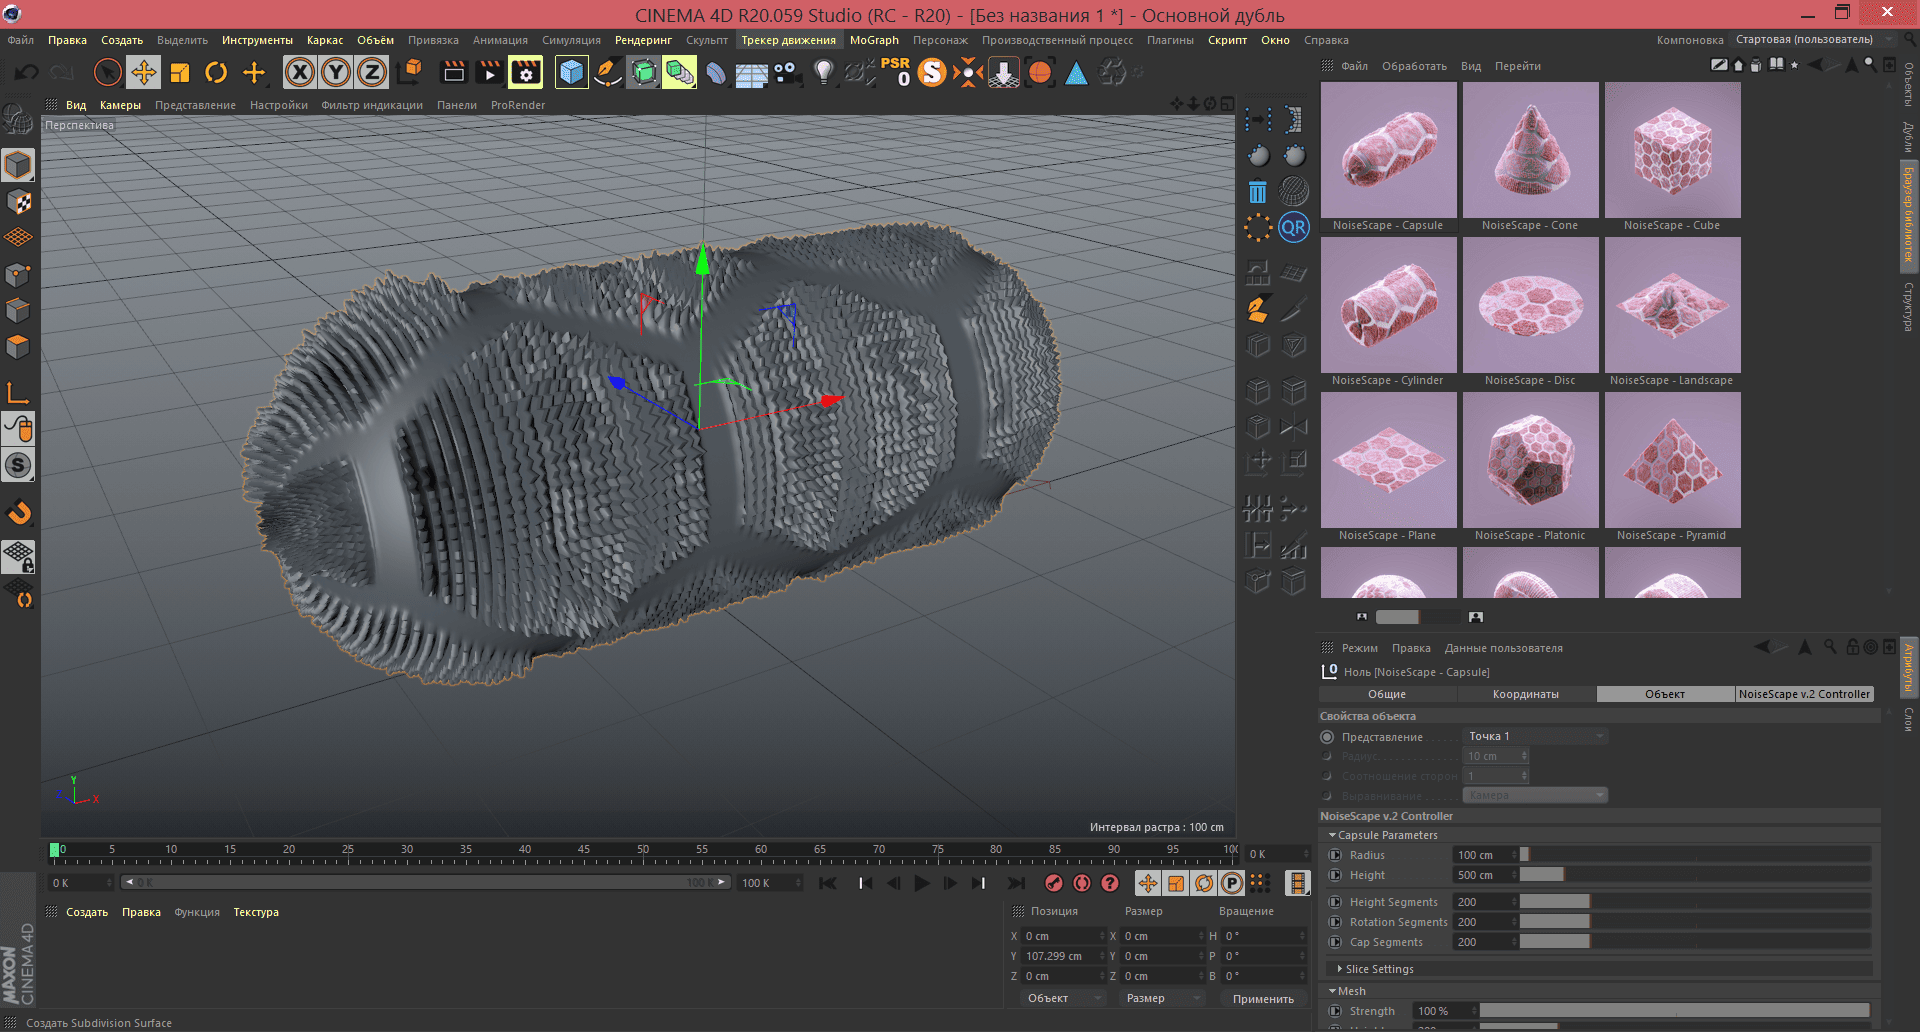Toggle Radius animation dot
The image size is (1920, 1032).
point(1335,855)
